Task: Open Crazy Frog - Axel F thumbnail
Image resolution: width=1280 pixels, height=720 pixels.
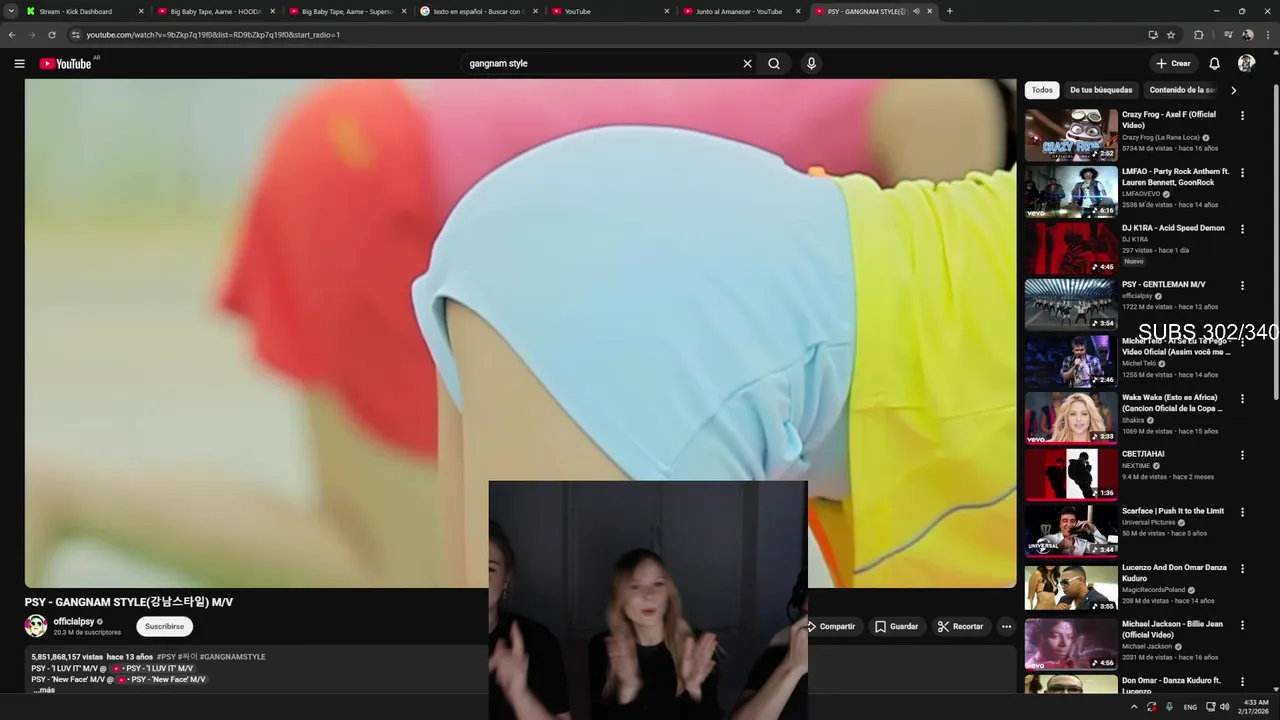Action: click(x=1071, y=135)
